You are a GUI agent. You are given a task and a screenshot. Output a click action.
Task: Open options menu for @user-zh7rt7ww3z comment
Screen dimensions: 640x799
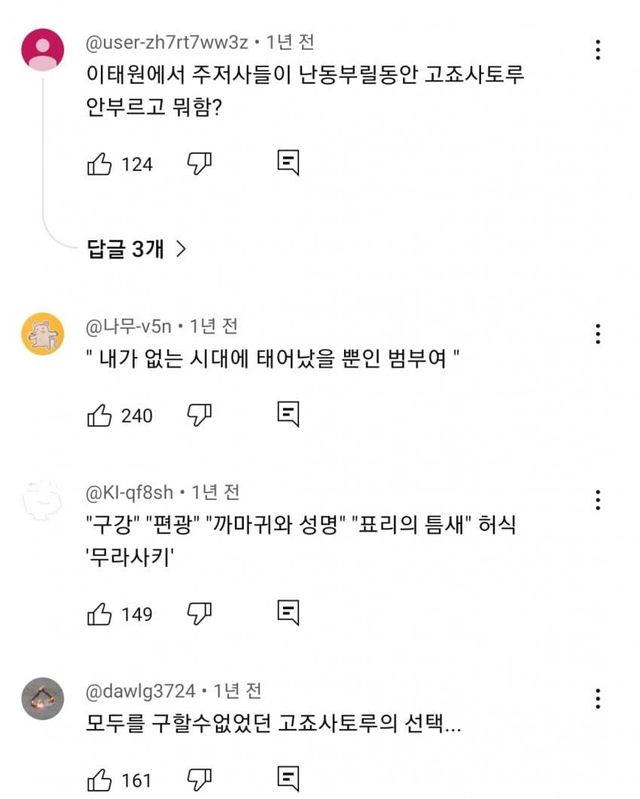click(597, 50)
